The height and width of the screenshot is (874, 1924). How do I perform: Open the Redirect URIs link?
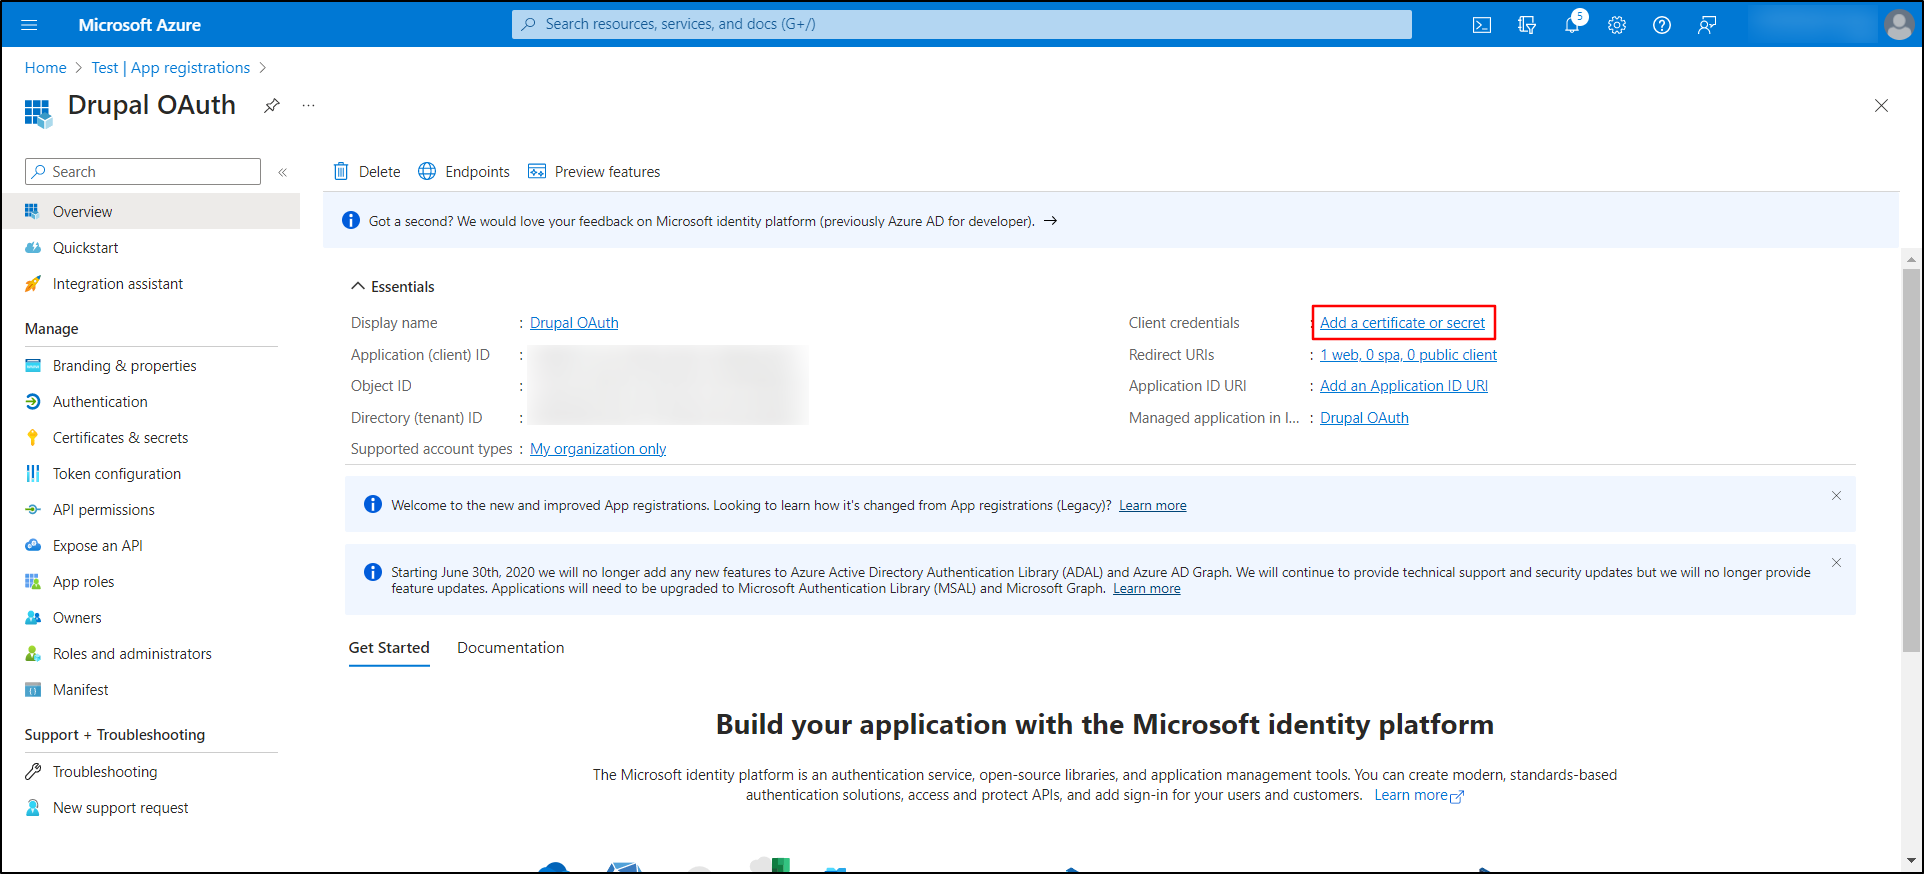(x=1408, y=355)
